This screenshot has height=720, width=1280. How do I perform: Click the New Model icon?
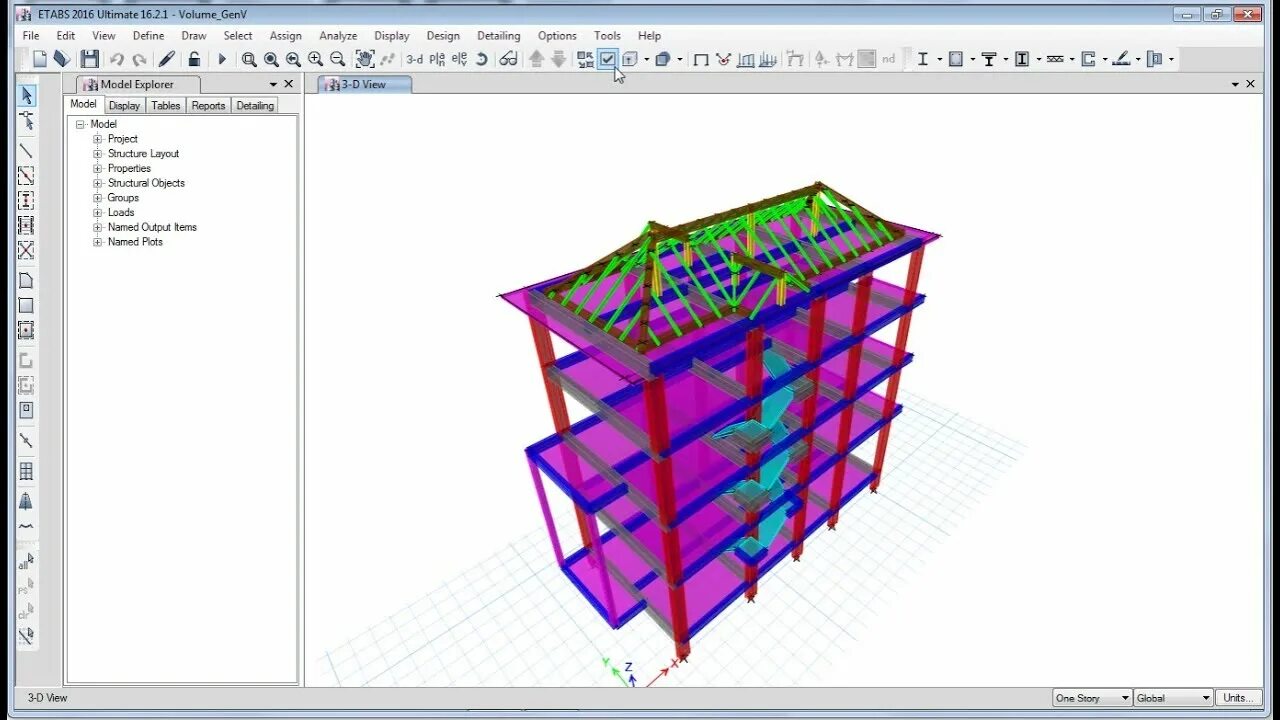40,59
